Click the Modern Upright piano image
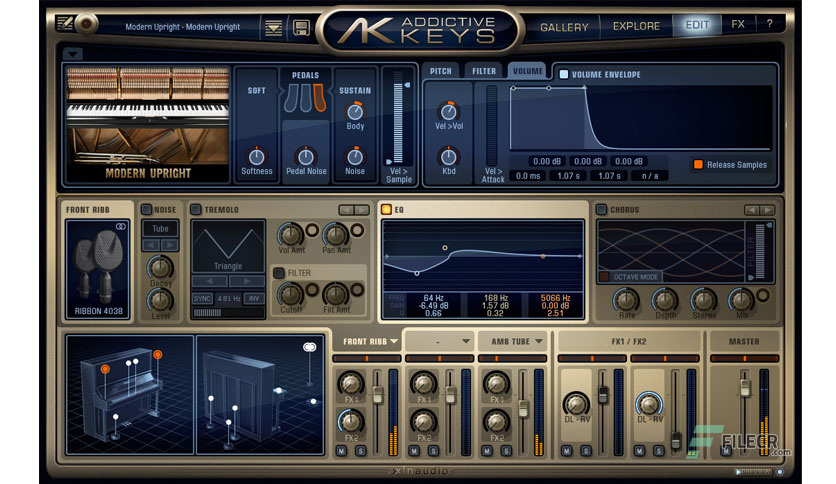Image resolution: width=836 pixels, height=484 pixels. pos(148,124)
